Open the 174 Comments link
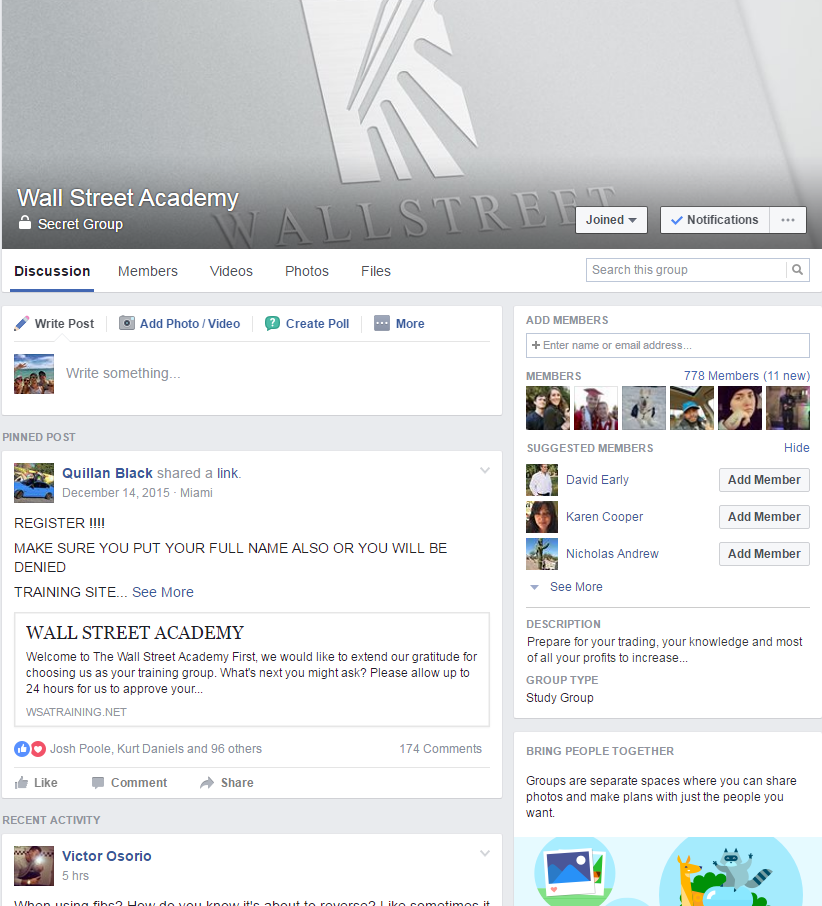 (440, 749)
